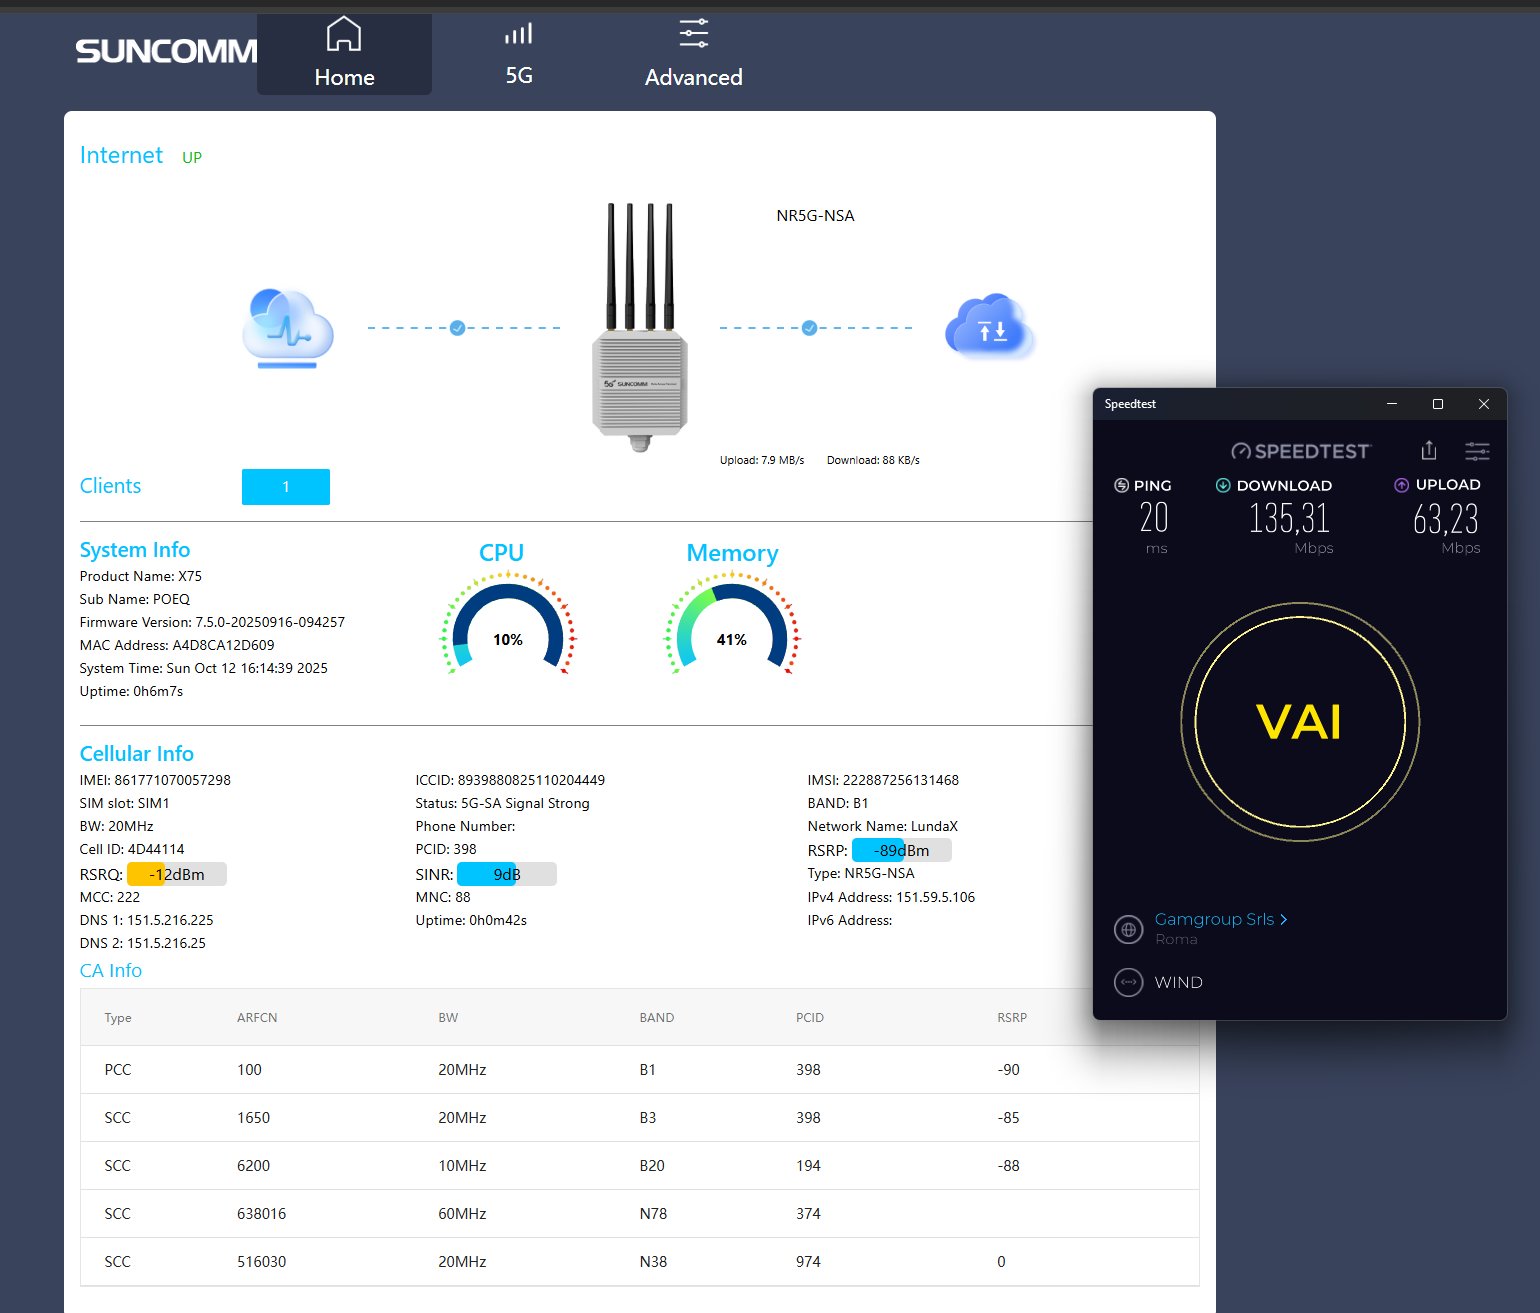Click the globe server icon in Speedtest
This screenshot has height=1313, width=1540.
click(1128, 929)
